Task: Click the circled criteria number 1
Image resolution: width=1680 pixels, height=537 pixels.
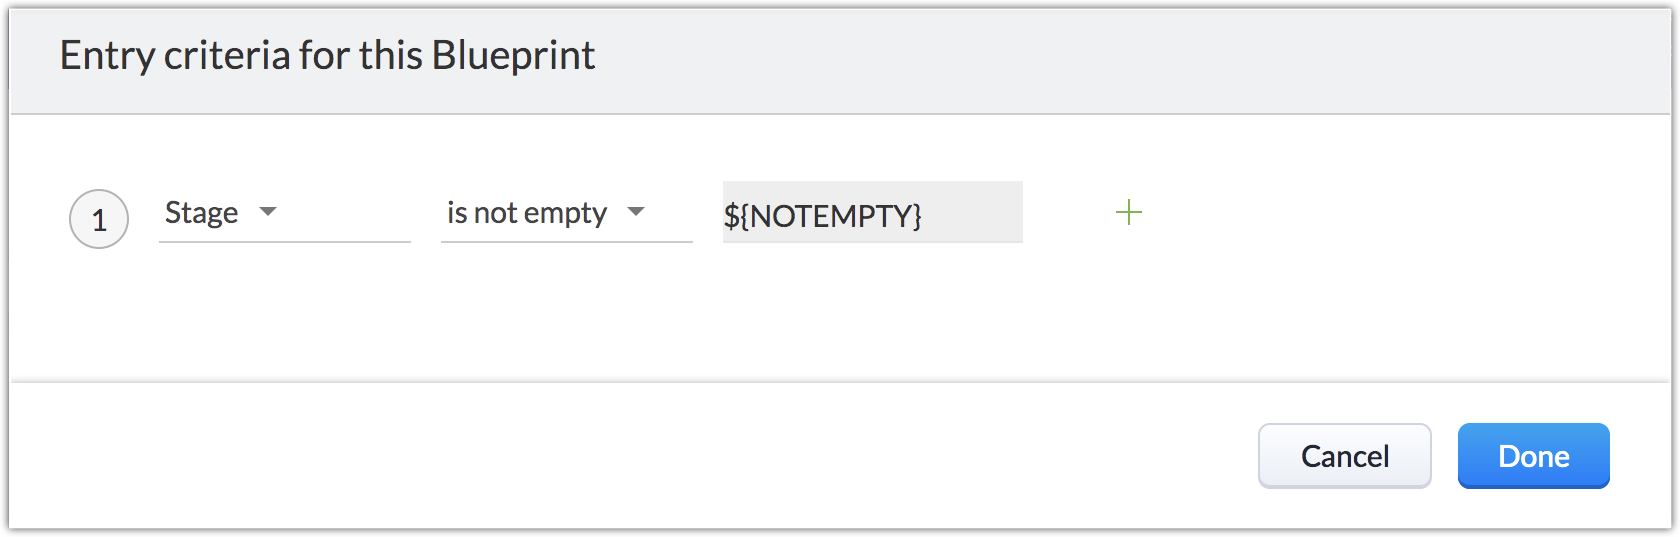Action: coord(99,219)
